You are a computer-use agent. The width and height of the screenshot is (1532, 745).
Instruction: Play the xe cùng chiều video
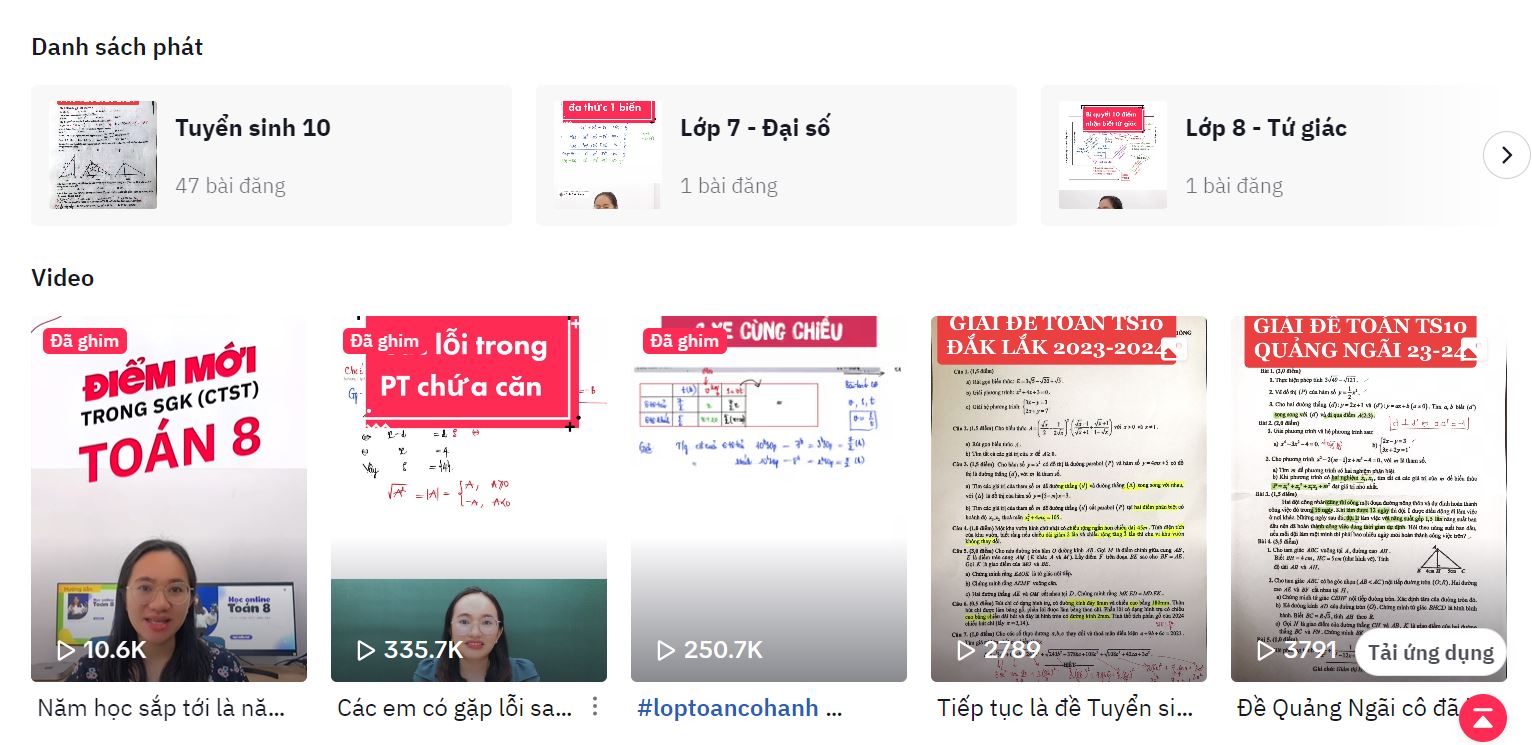pos(769,499)
